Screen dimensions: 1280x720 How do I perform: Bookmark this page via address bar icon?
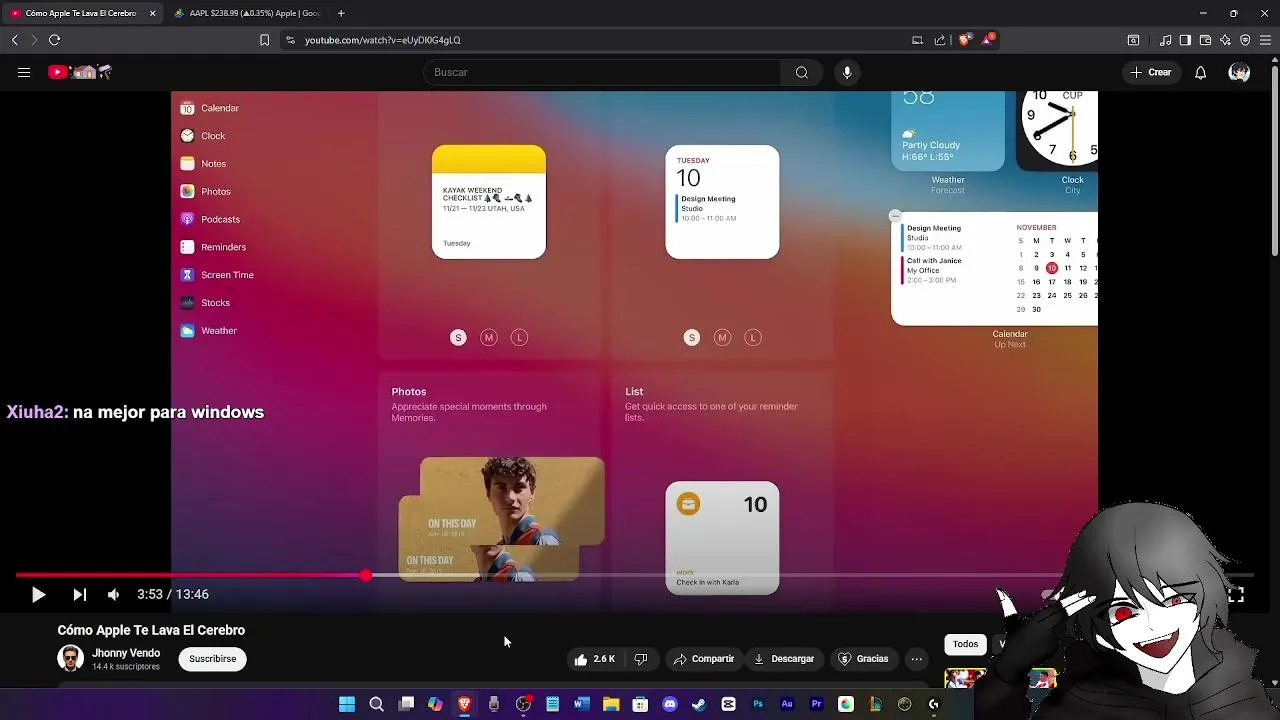point(264,40)
